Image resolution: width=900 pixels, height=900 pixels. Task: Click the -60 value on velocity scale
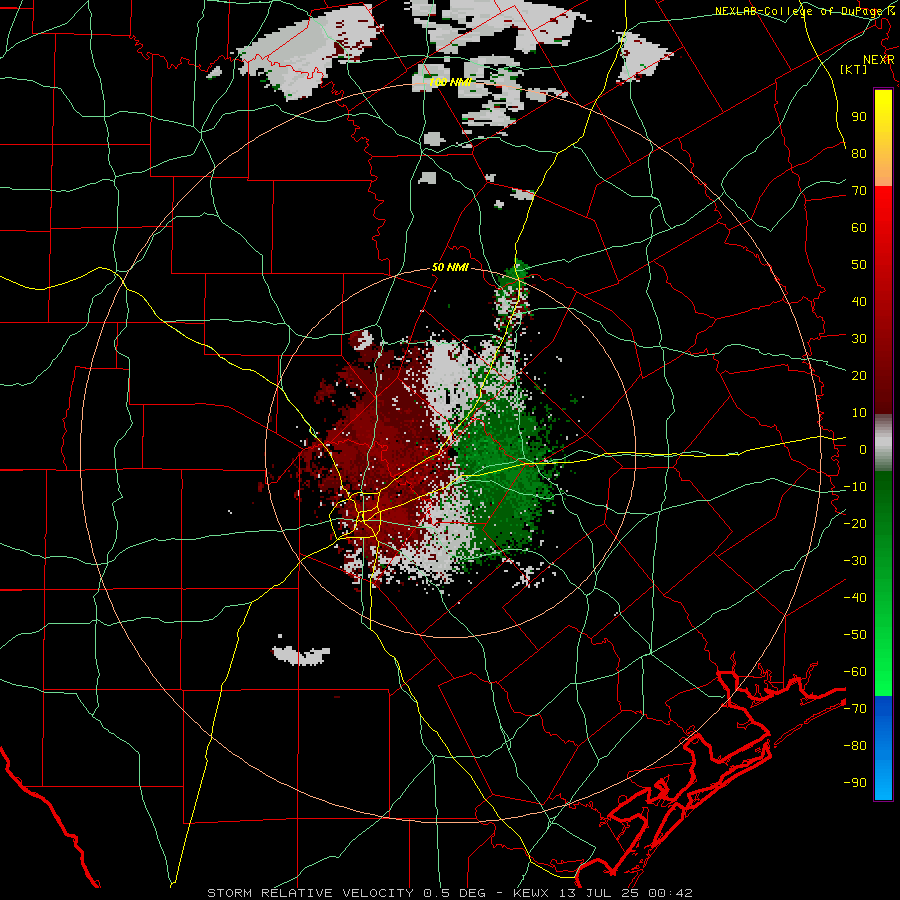(x=855, y=672)
